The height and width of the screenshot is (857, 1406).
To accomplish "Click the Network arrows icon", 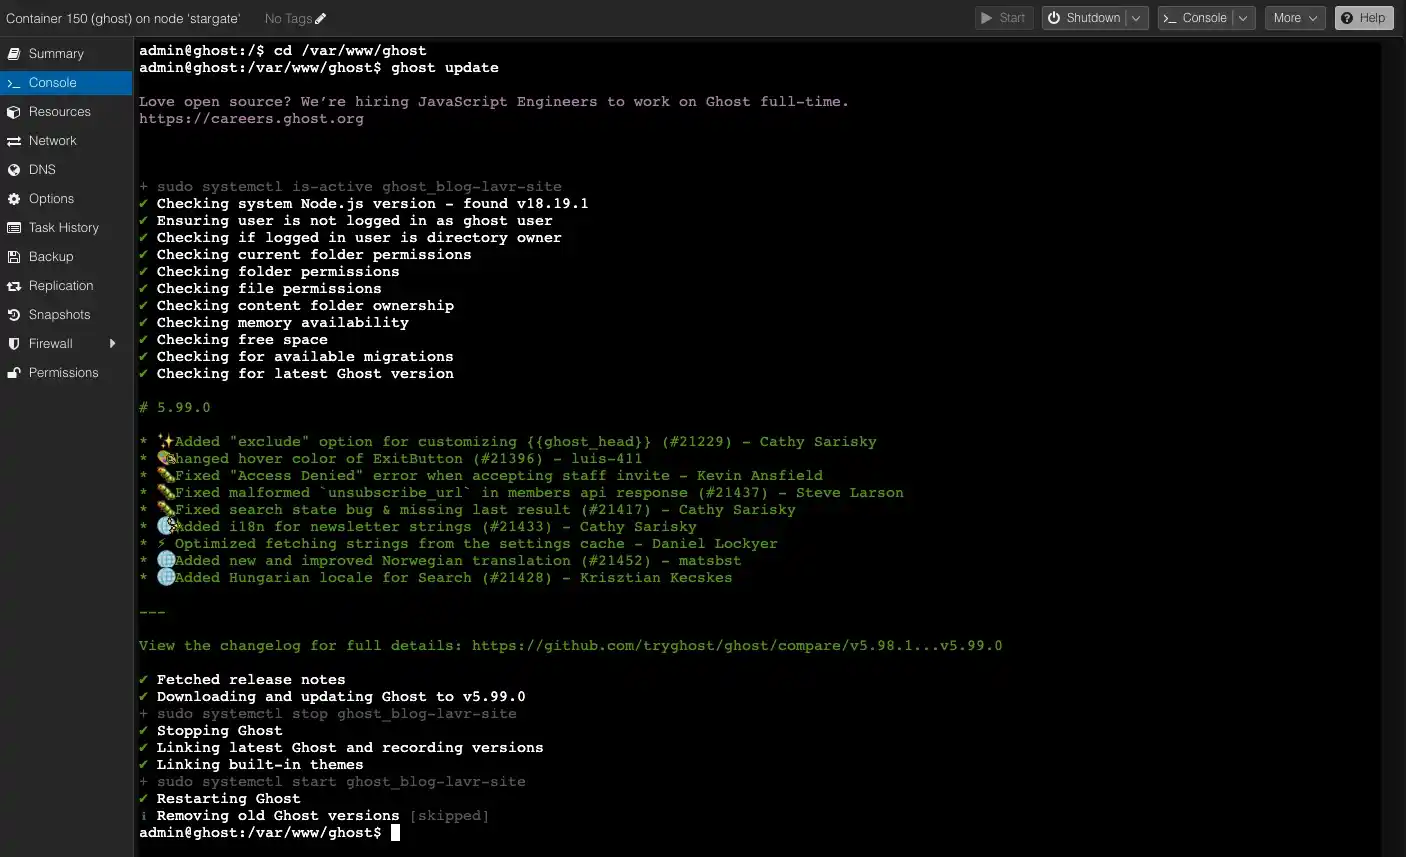I will pos(14,141).
